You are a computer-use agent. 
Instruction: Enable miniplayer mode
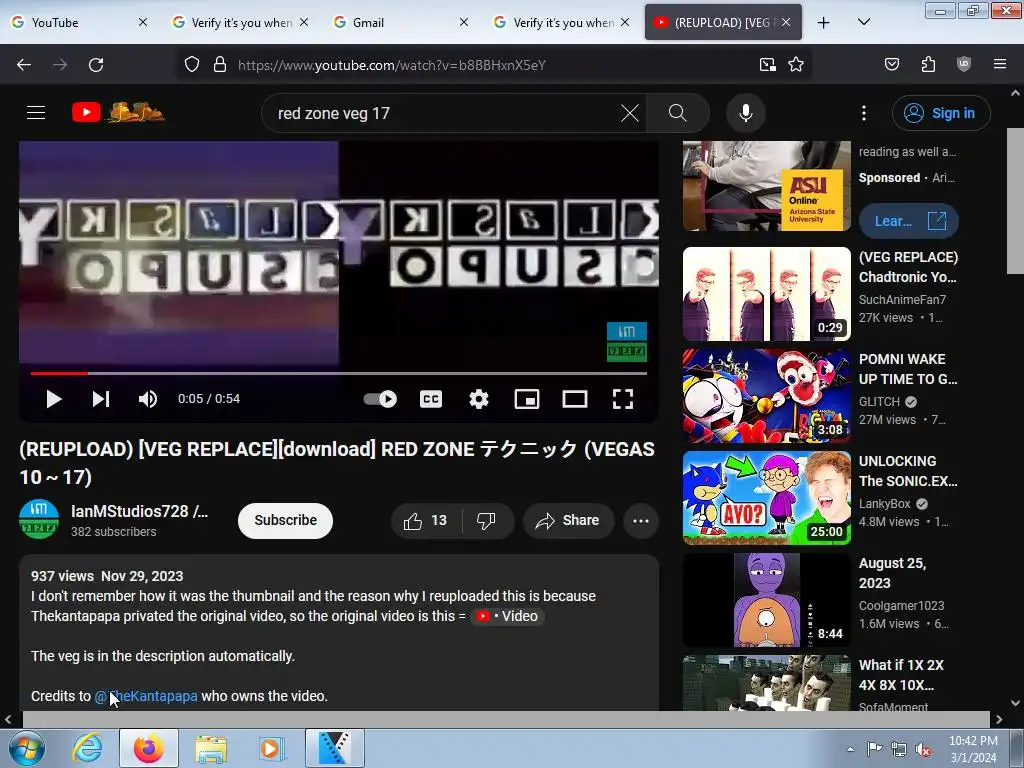(x=527, y=399)
